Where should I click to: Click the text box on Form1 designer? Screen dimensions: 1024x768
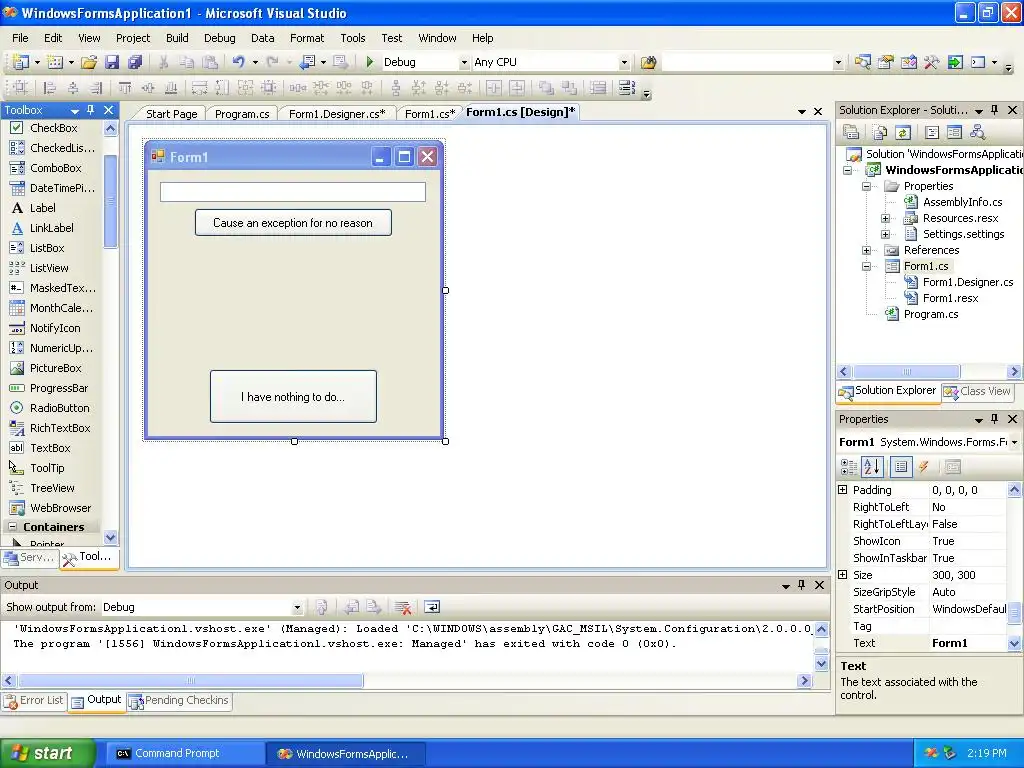pos(293,192)
